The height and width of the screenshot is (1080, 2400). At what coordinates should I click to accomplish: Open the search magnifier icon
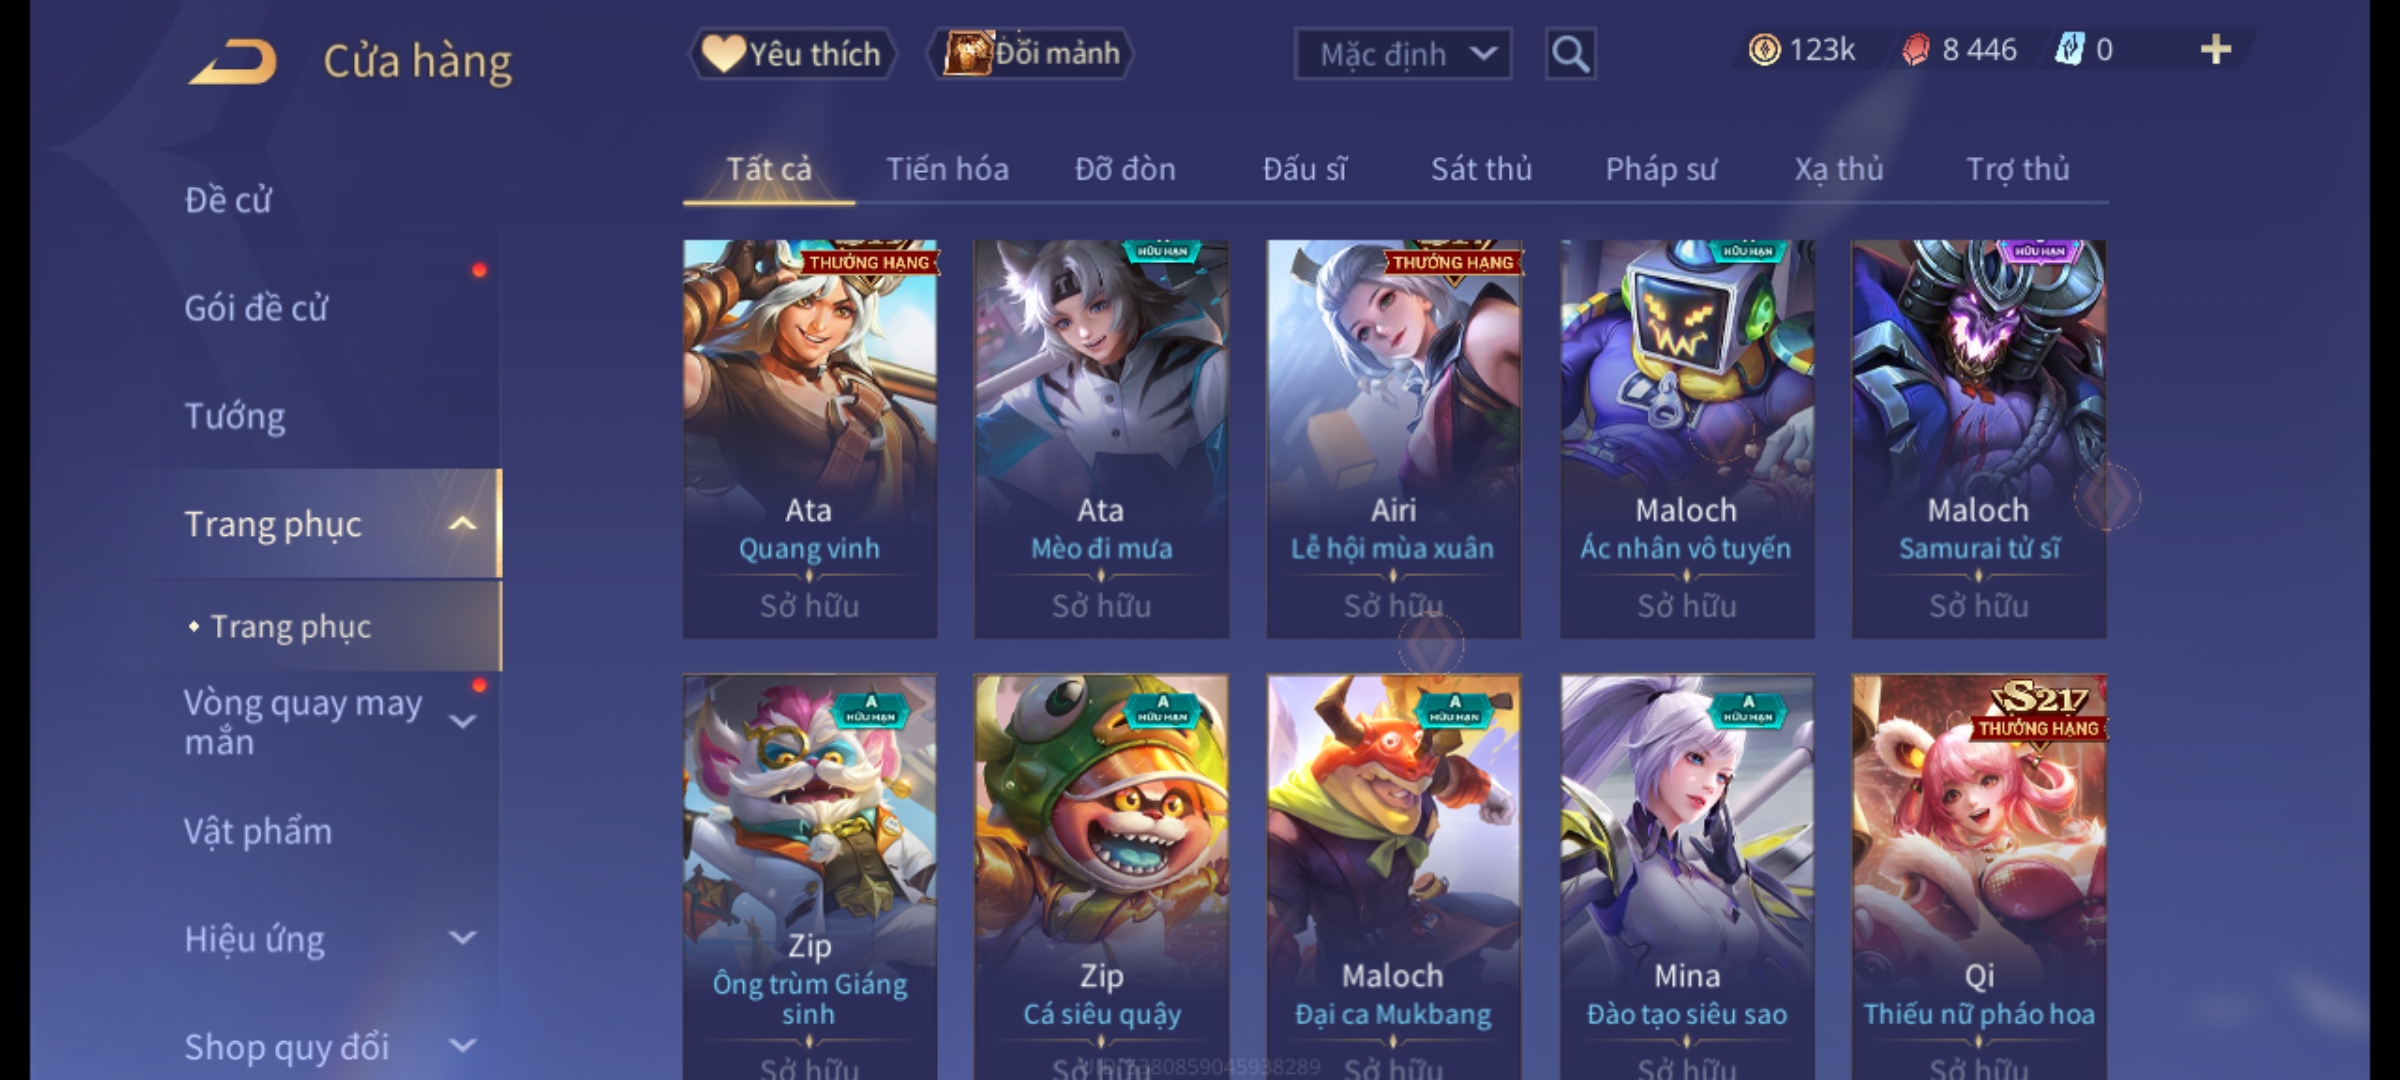[x=1570, y=53]
